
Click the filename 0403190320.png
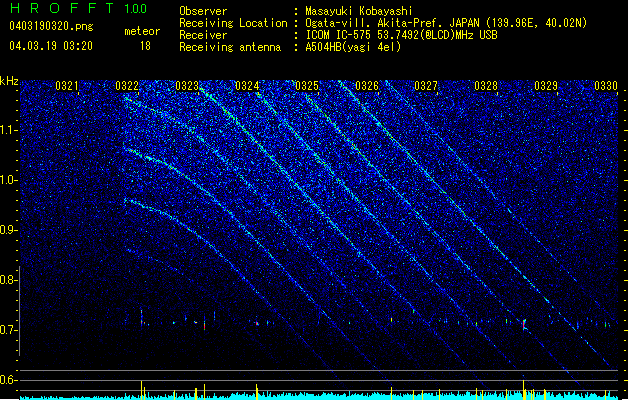51,26
